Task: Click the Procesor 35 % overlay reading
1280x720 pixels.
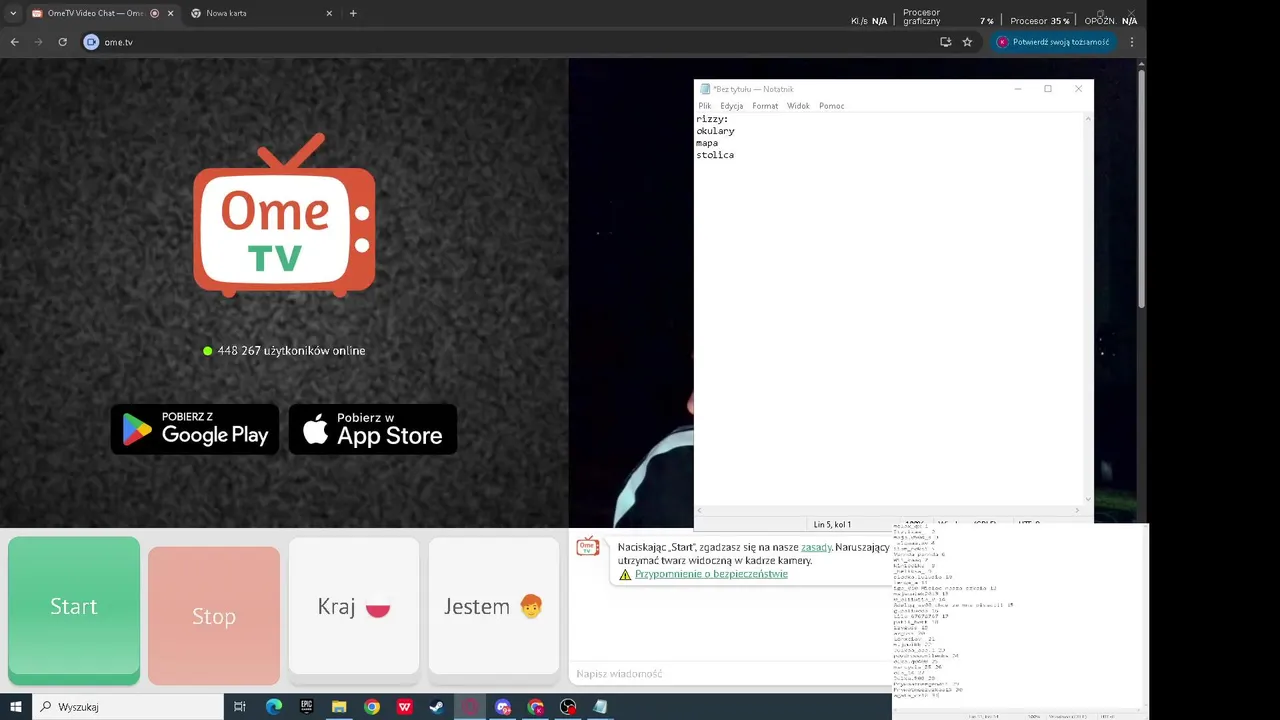Action: [1040, 21]
